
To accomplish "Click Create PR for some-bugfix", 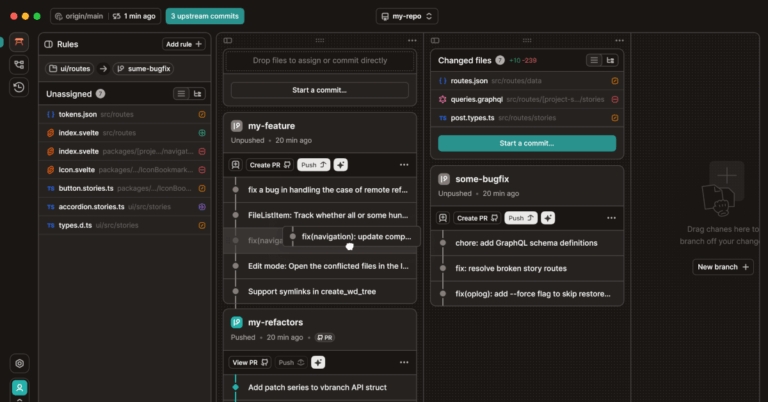I will point(477,218).
